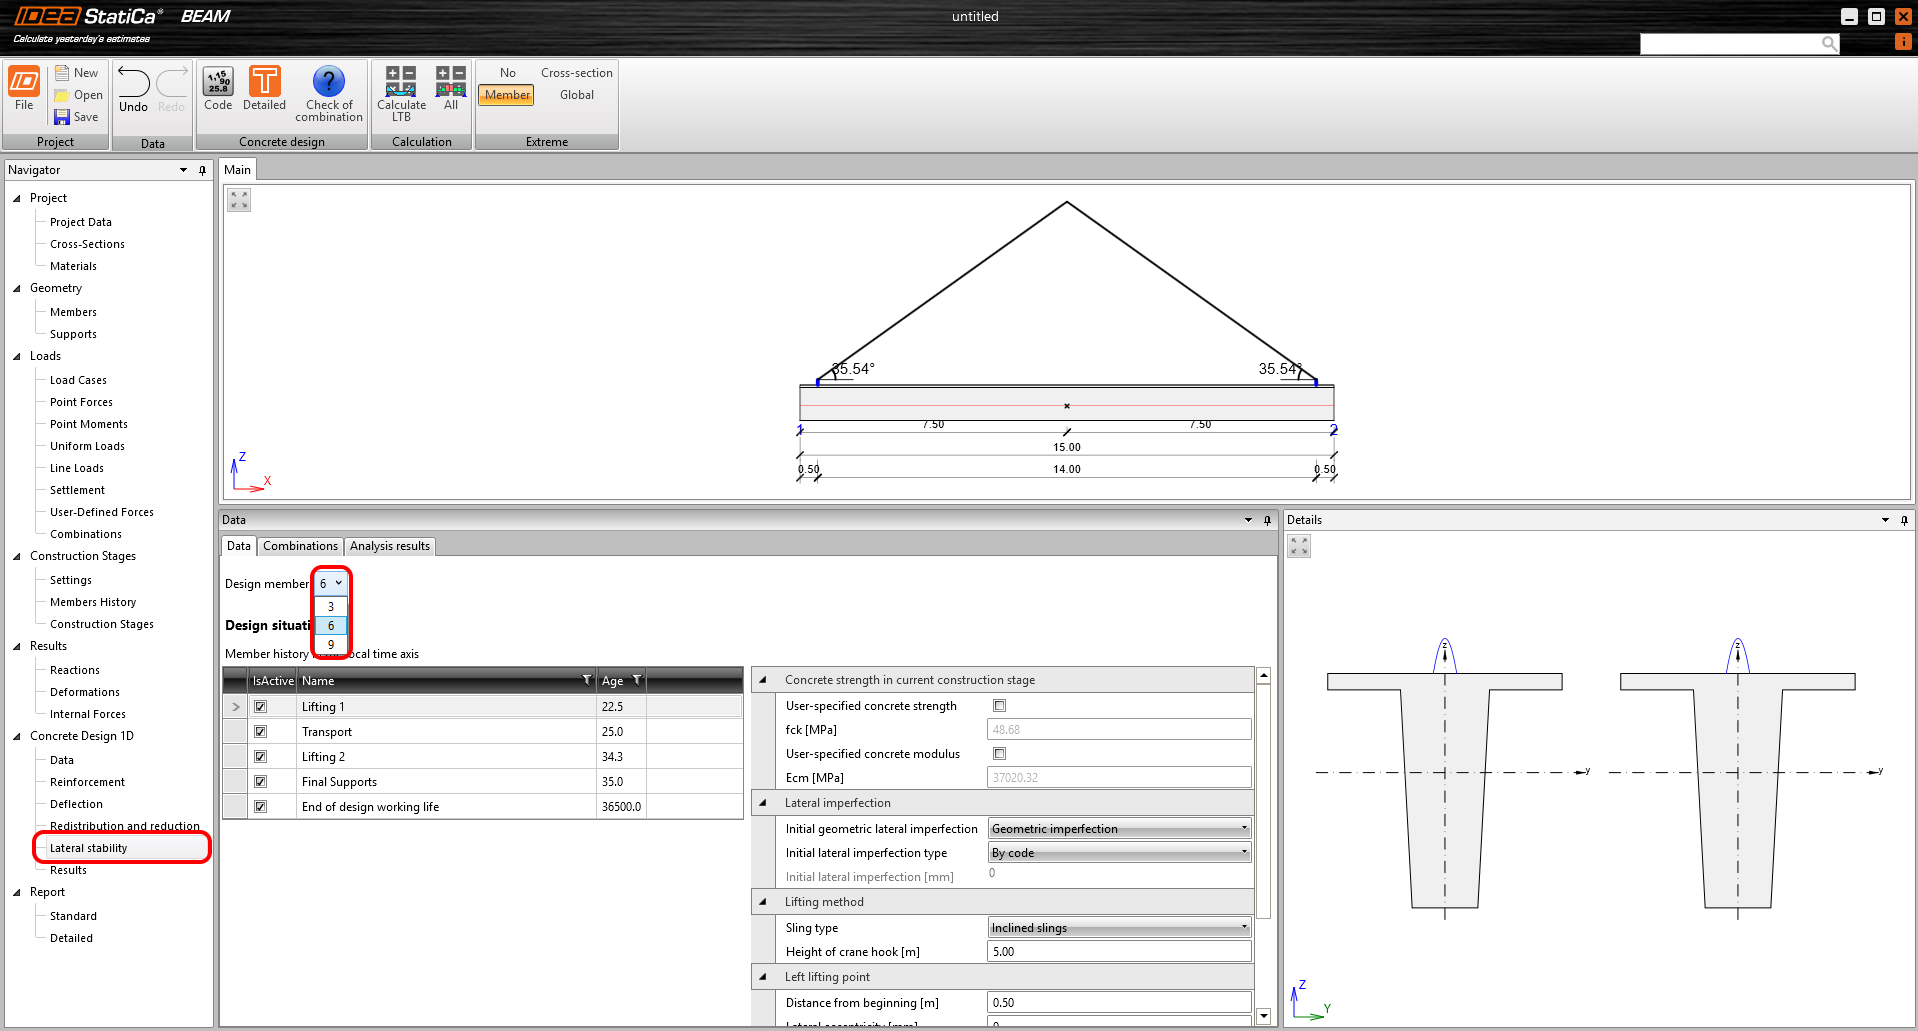Open the File menu button
The height and width of the screenshot is (1031, 1918).
24,86
